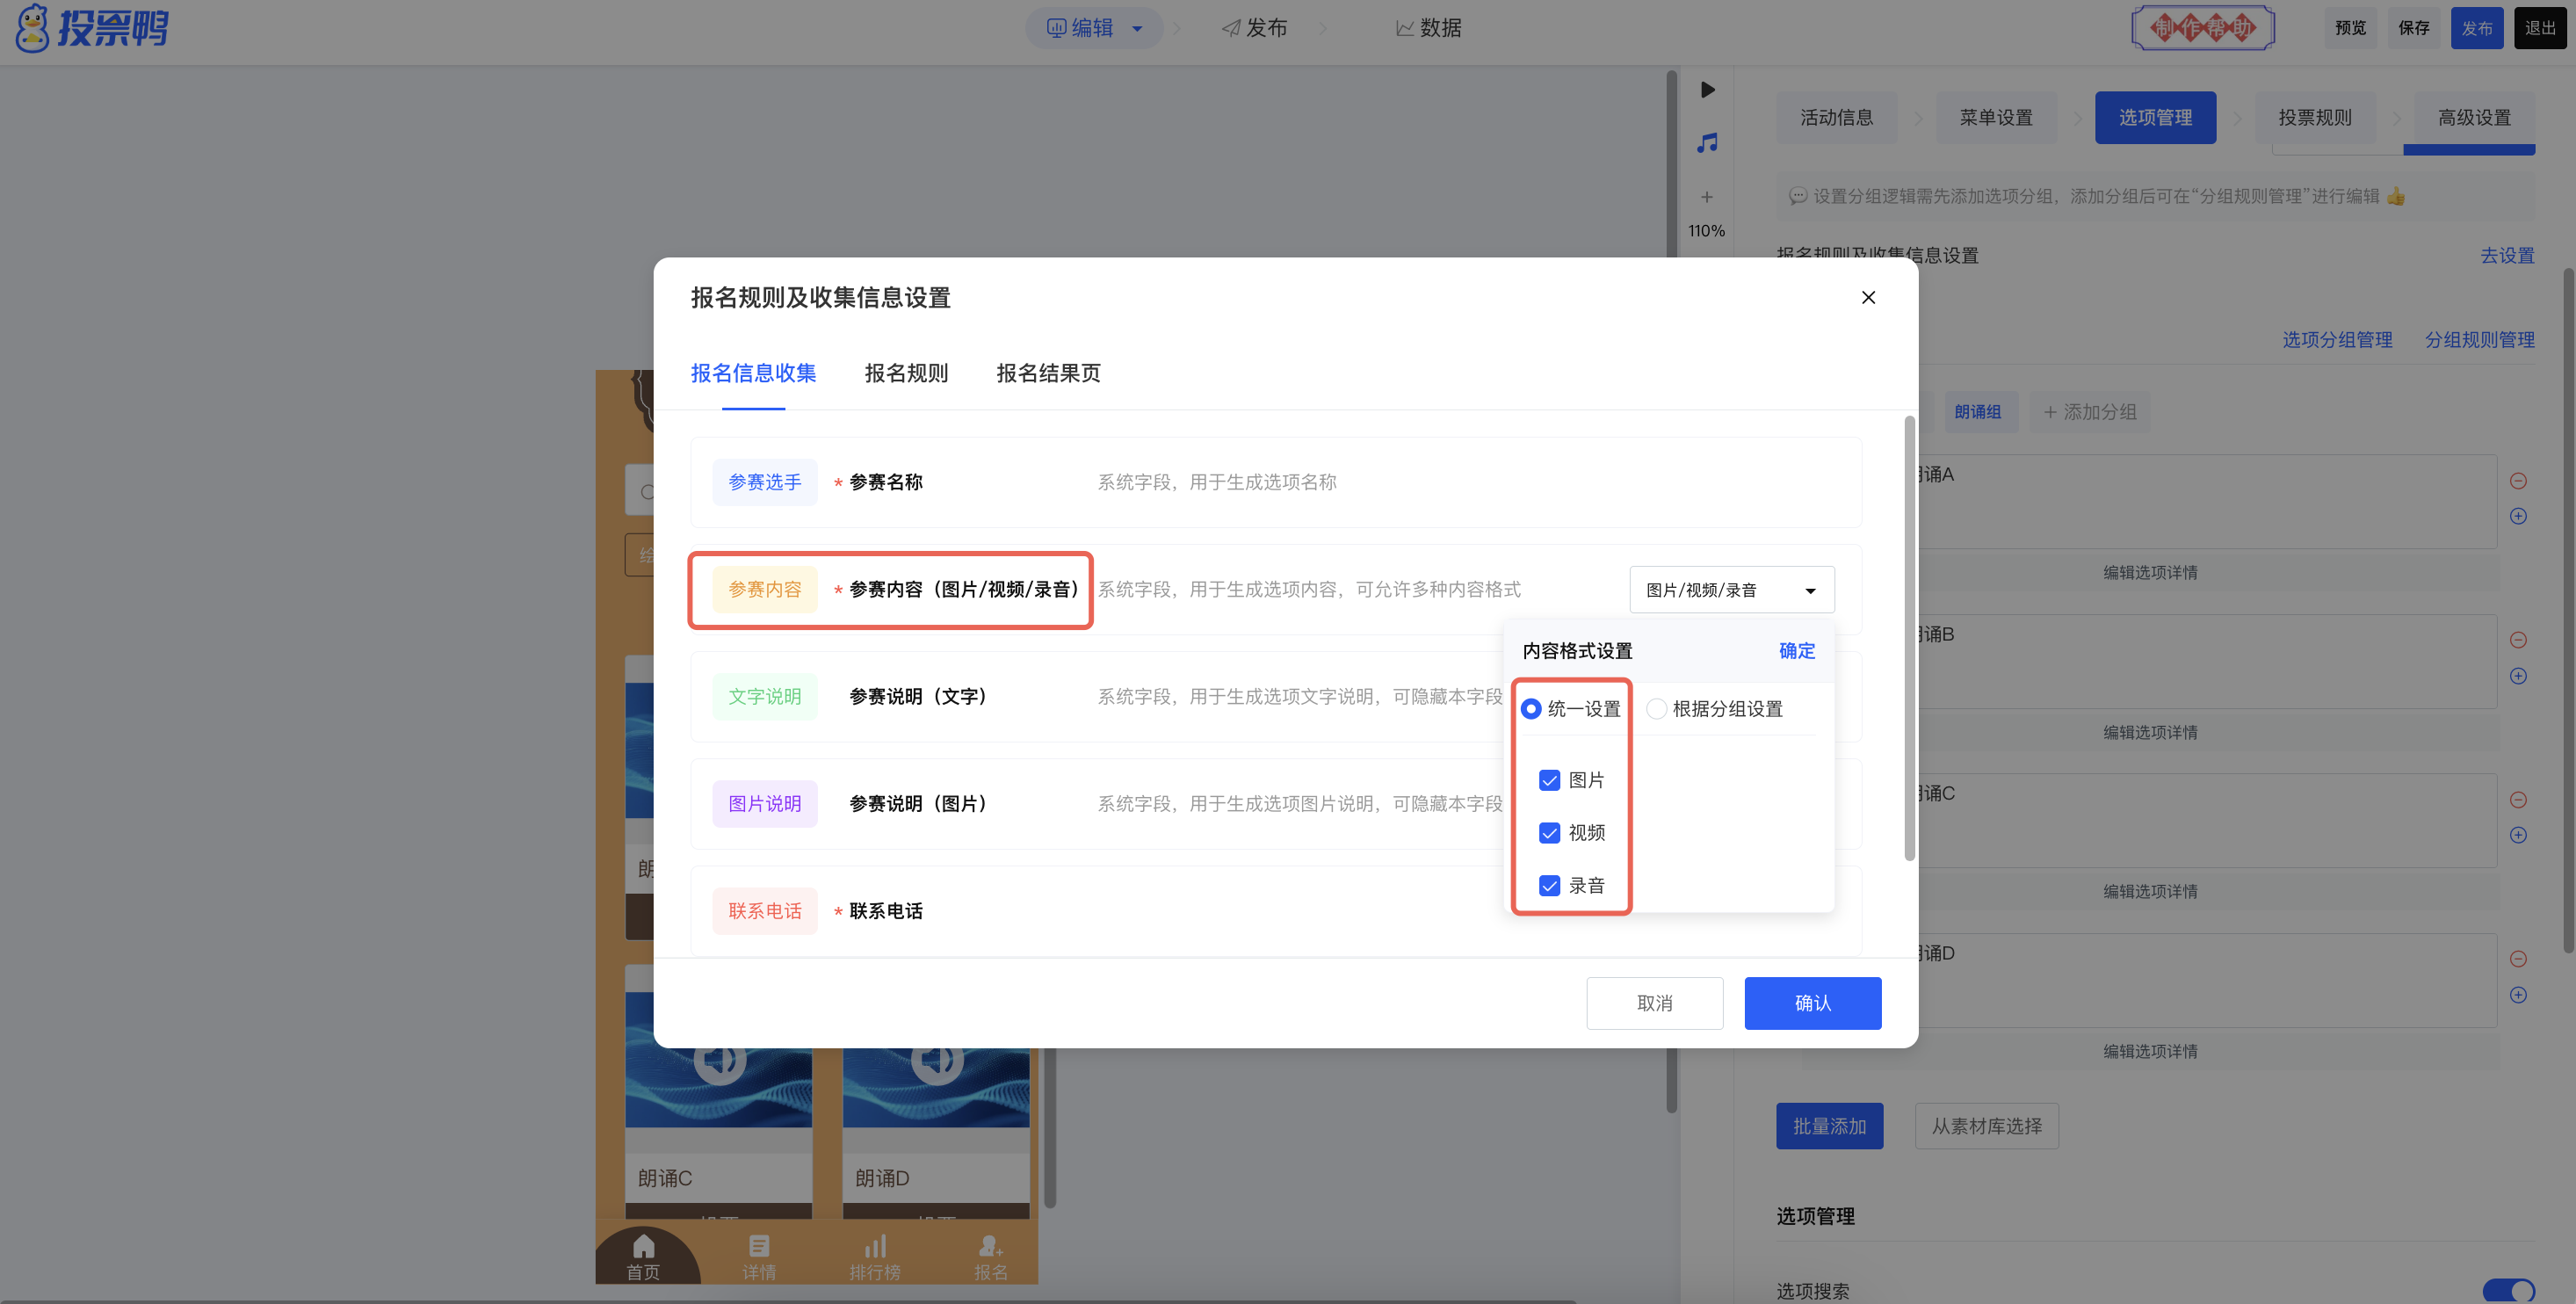The height and width of the screenshot is (1304, 2576).
Task: Click 确定 in 内容格式设置 popup
Action: point(1797,651)
